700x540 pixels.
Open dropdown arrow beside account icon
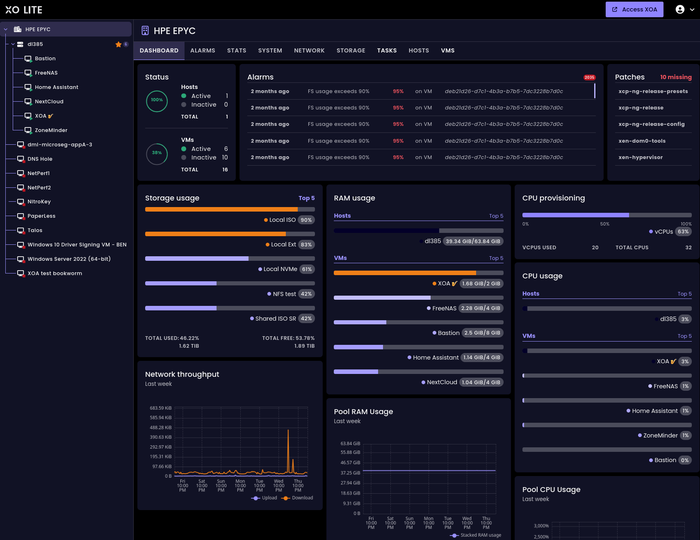coord(692,9)
